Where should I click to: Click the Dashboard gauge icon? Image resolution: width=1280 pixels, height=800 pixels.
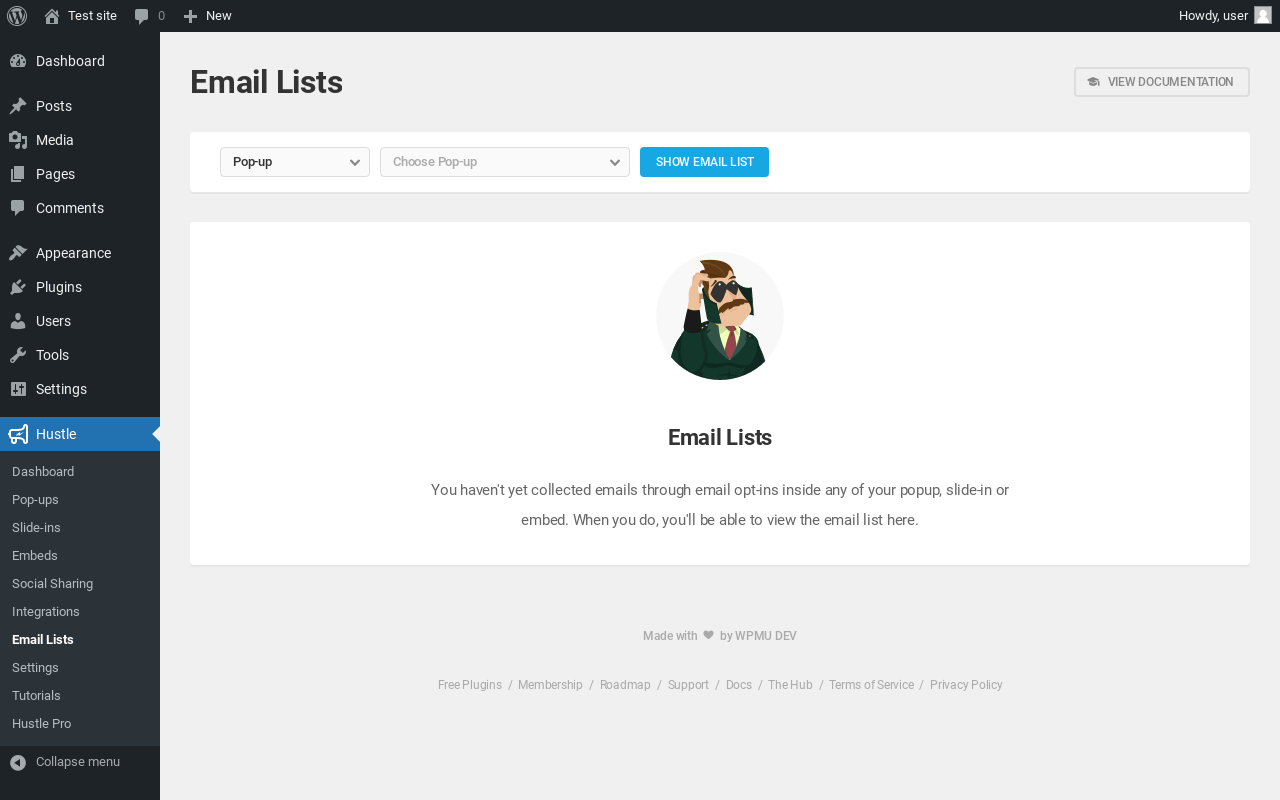(x=18, y=61)
